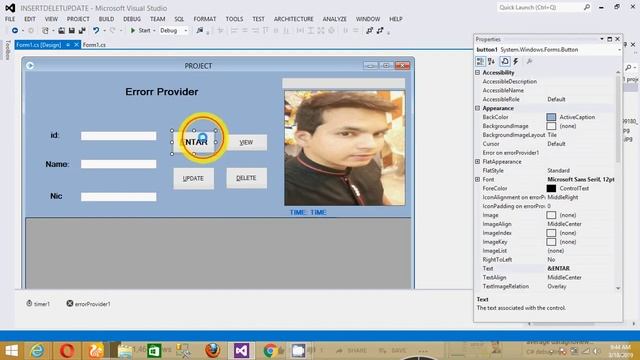
Task: Expand the Font property
Action: [478, 179]
